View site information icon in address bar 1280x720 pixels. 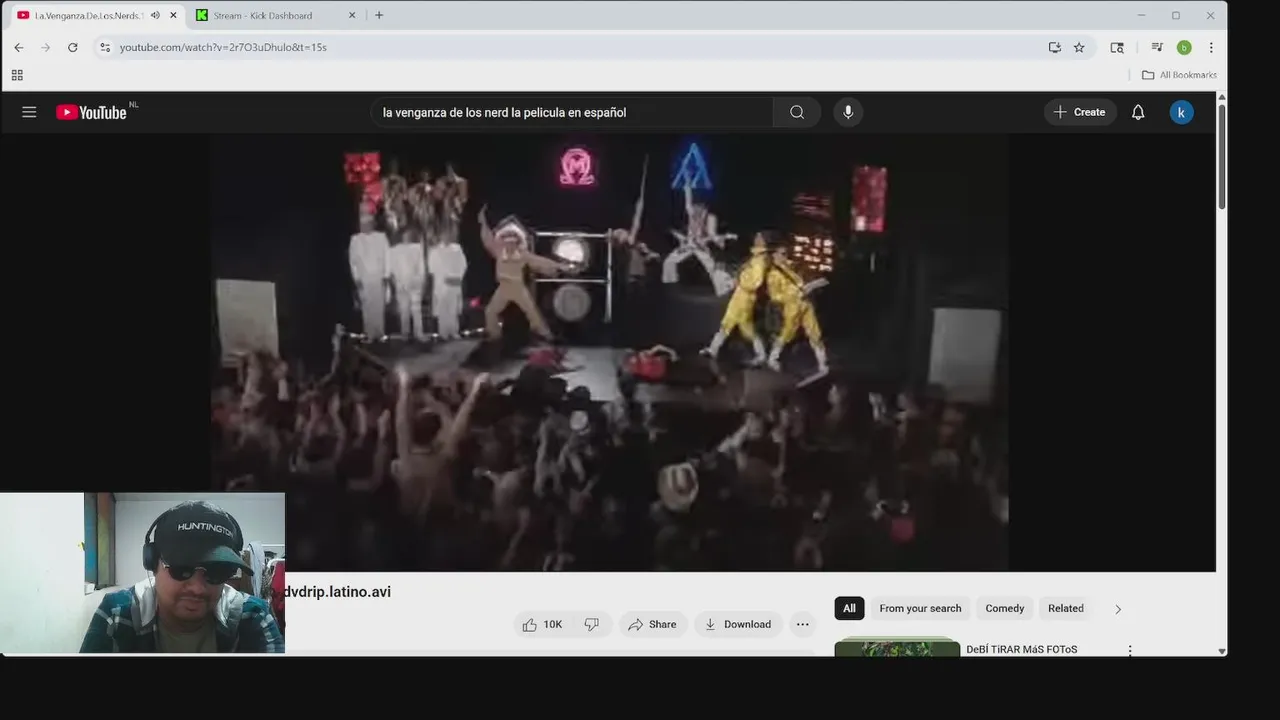(x=105, y=47)
